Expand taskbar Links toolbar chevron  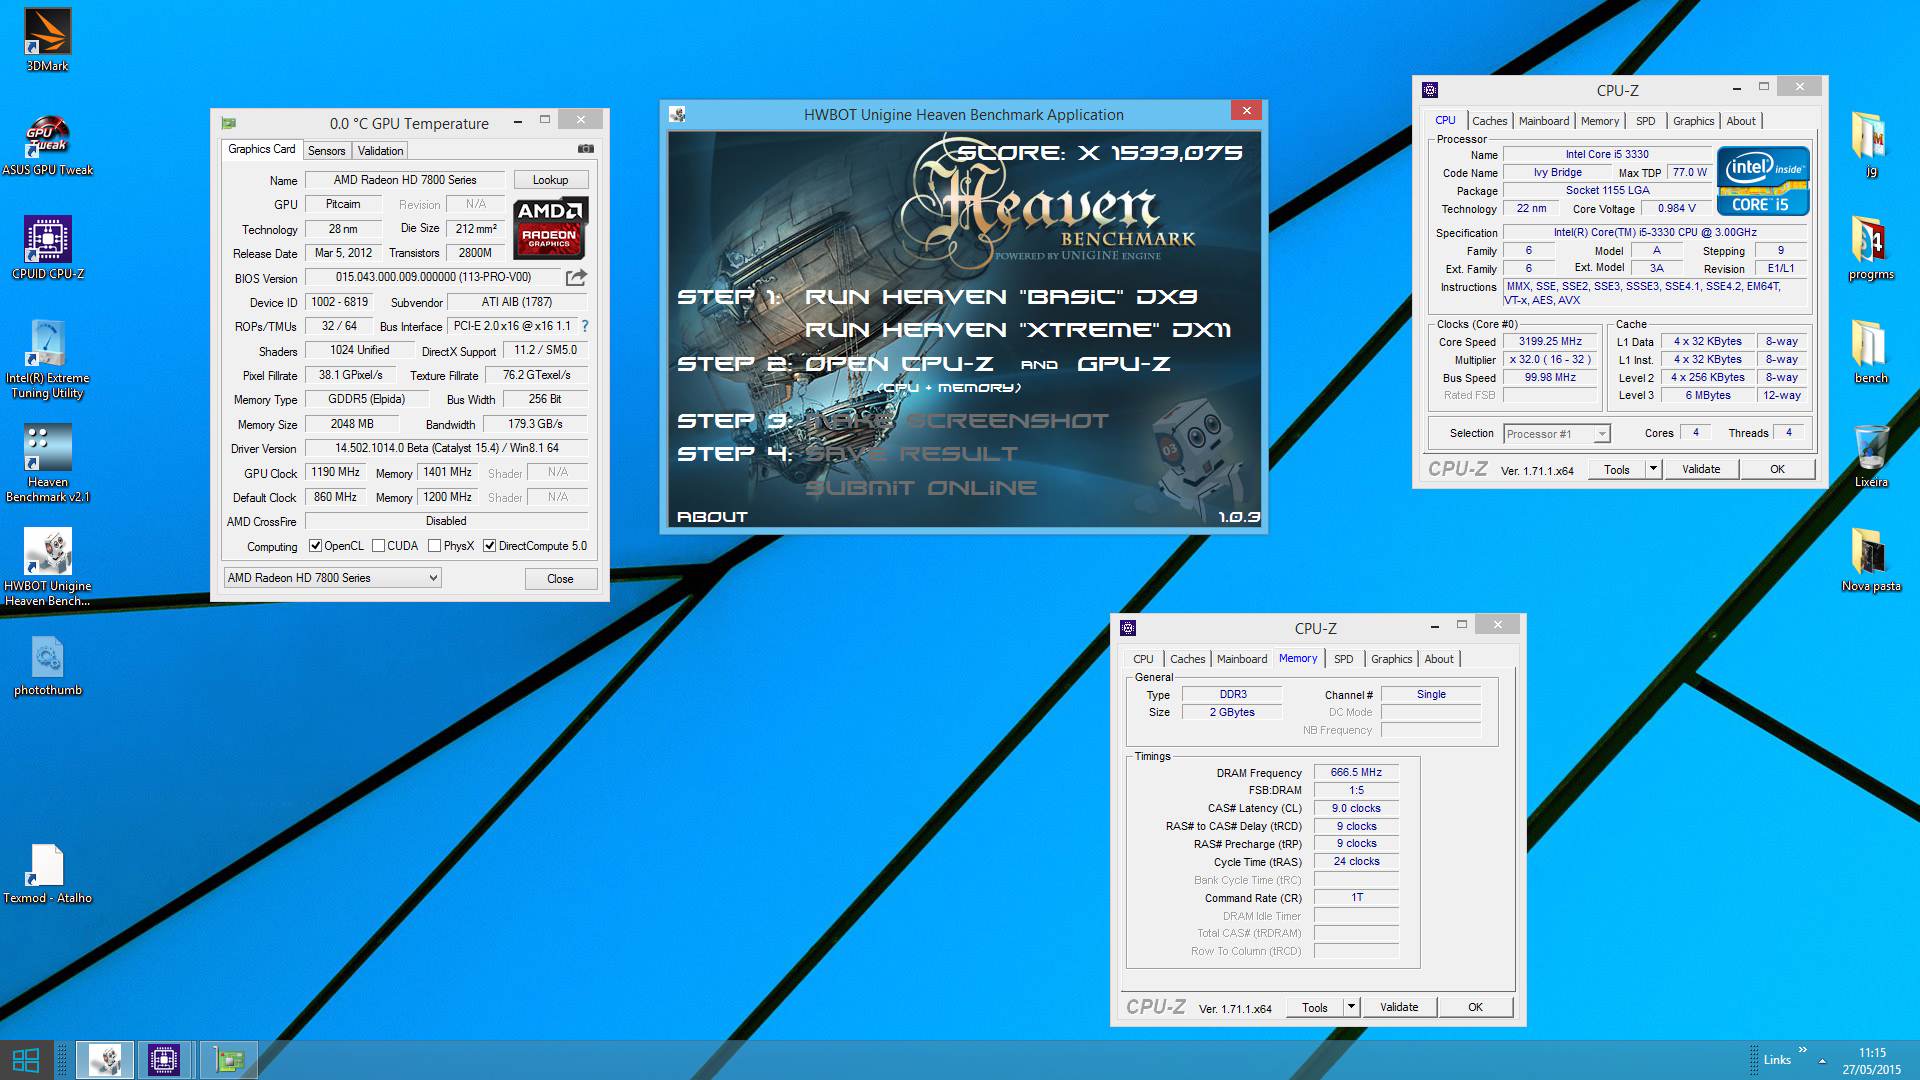point(1803,1050)
